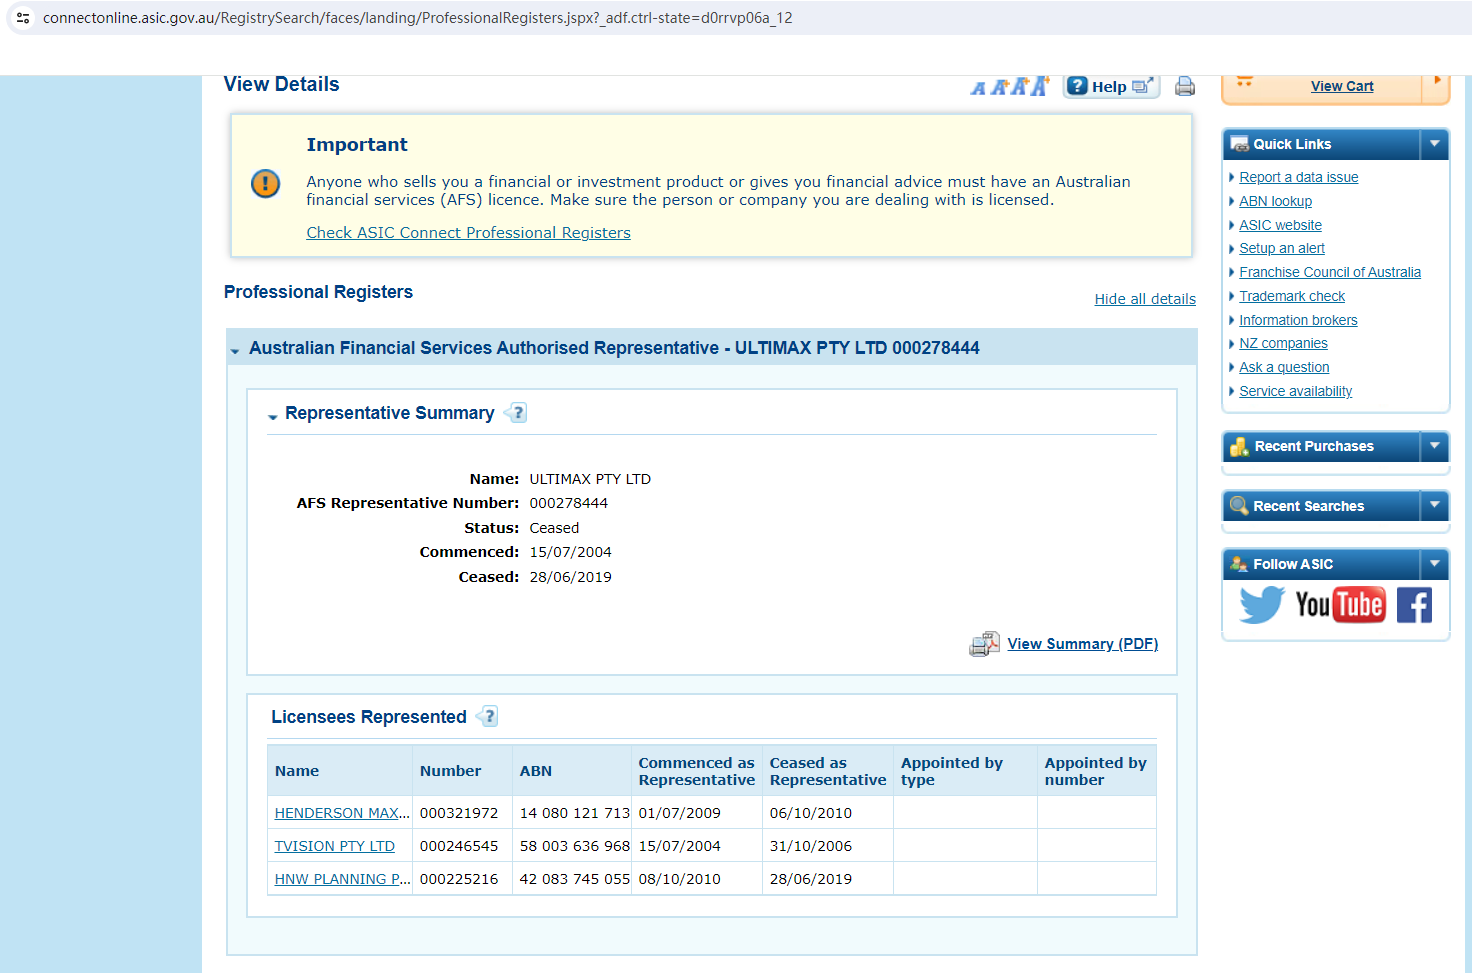This screenshot has width=1472, height=973.
Task: Open Check ASIC Connect Professional Registers link
Action: 468,233
